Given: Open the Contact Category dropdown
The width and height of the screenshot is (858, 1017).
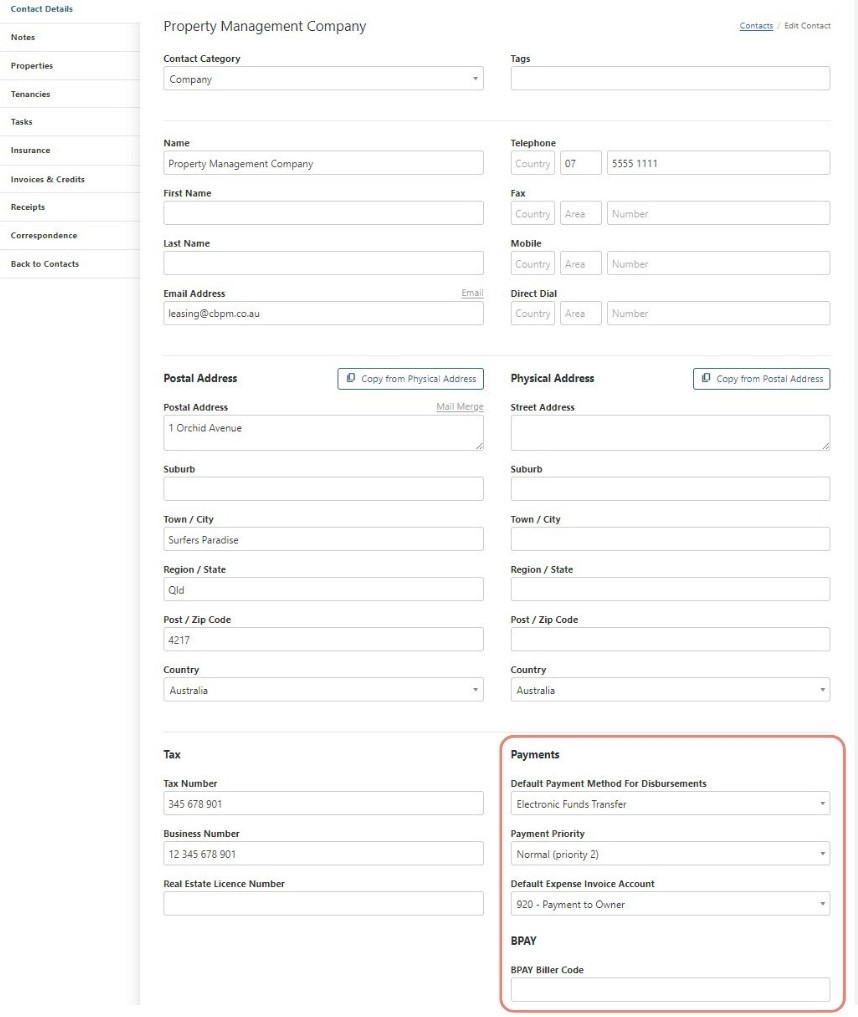Looking at the screenshot, I should point(323,79).
